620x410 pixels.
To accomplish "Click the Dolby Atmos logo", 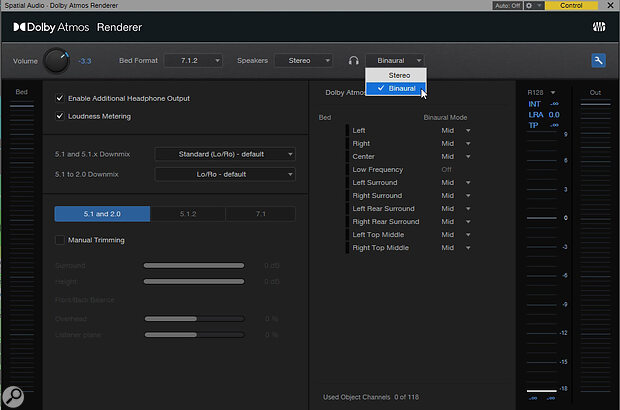I will point(51,27).
